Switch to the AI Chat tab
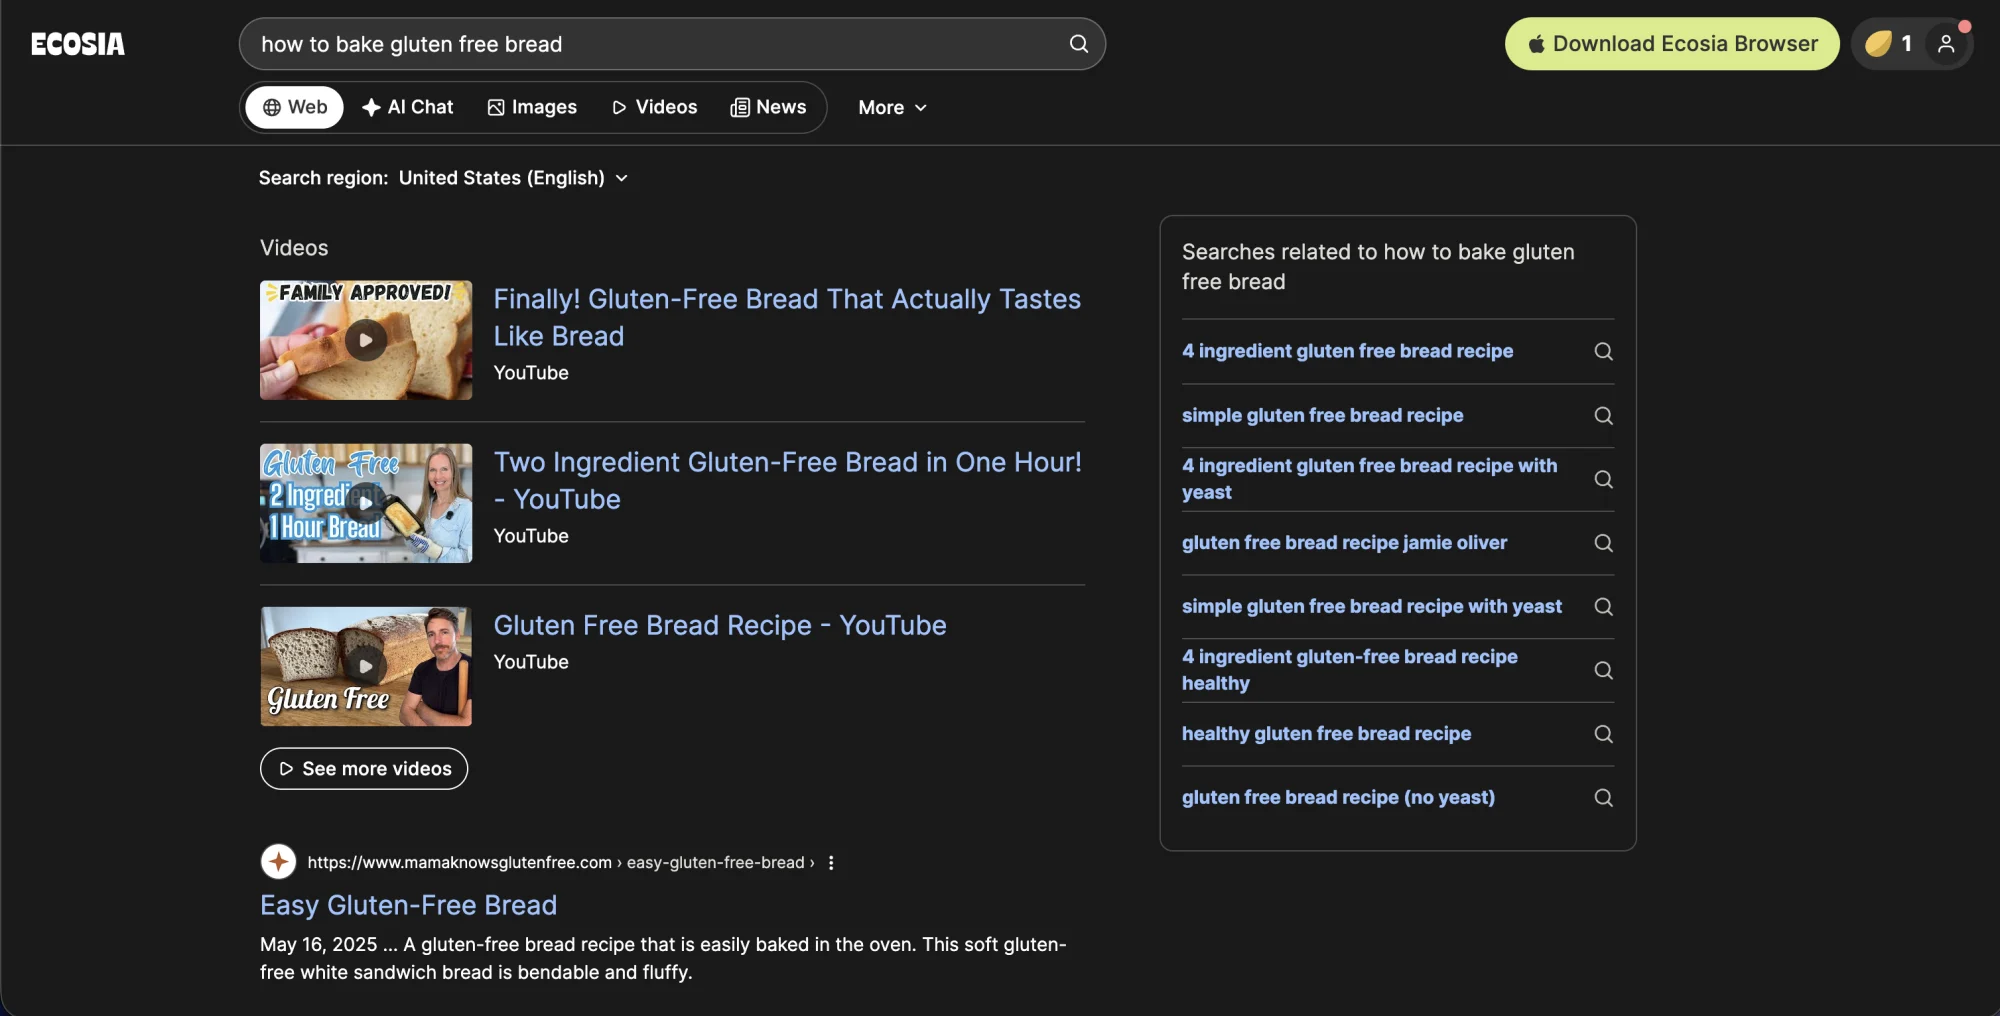Image resolution: width=2000 pixels, height=1016 pixels. coord(408,107)
